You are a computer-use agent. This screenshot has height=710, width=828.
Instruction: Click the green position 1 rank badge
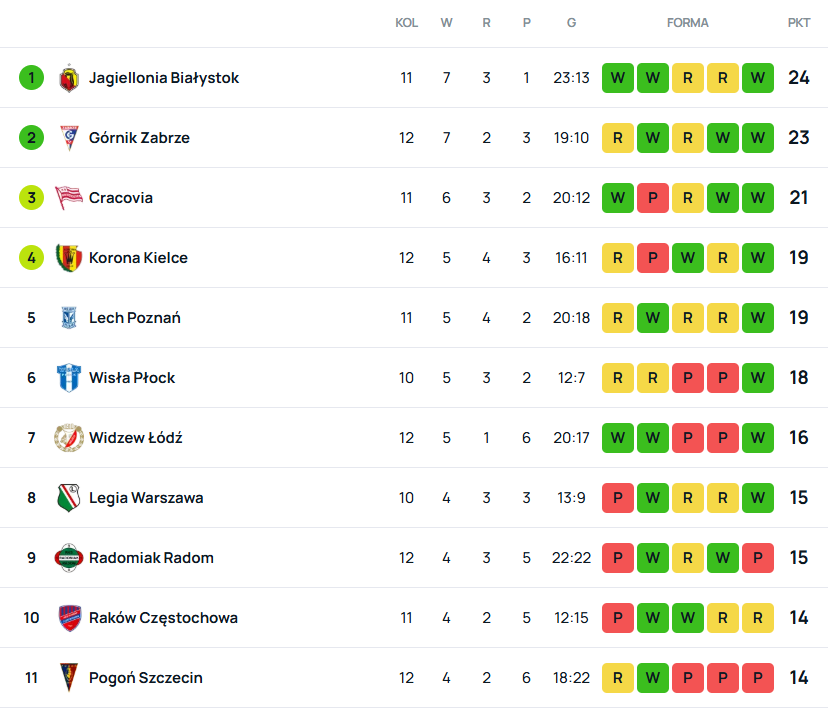31,78
